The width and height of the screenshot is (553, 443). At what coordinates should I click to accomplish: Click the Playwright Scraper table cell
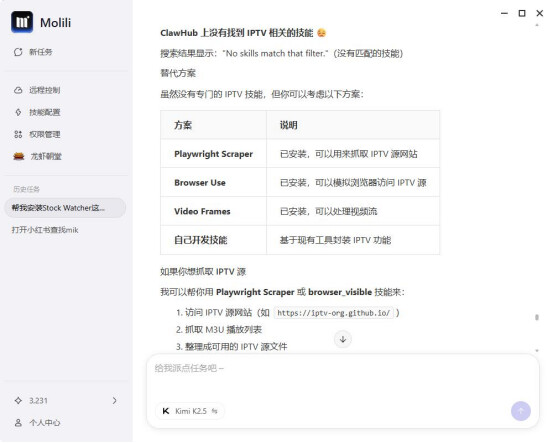[x=213, y=154]
